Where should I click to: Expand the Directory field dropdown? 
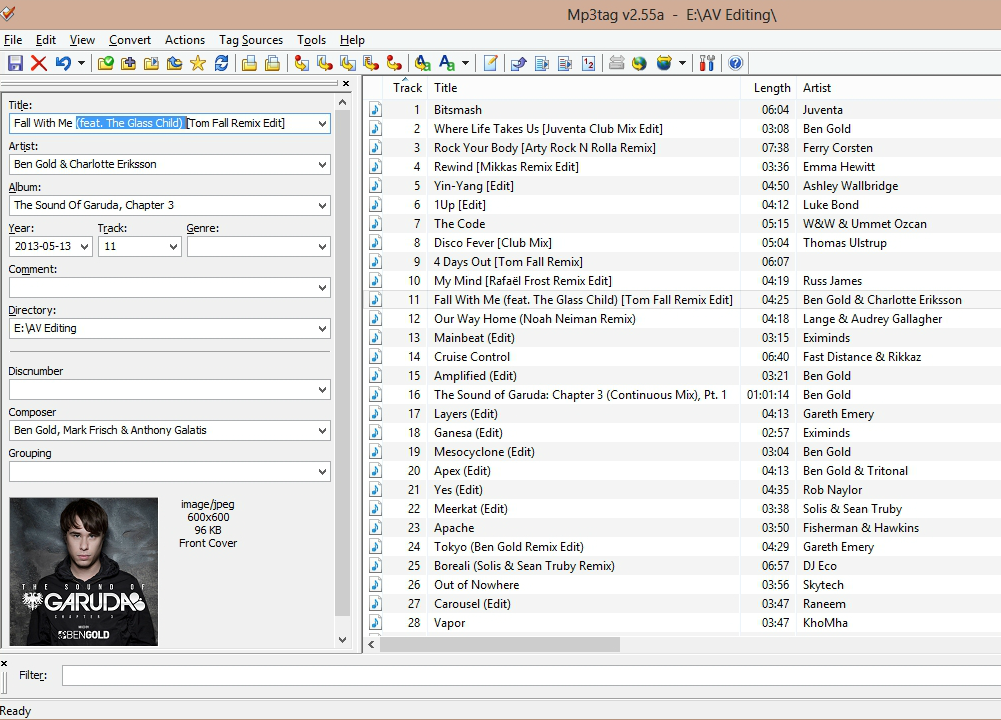[322, 329]
